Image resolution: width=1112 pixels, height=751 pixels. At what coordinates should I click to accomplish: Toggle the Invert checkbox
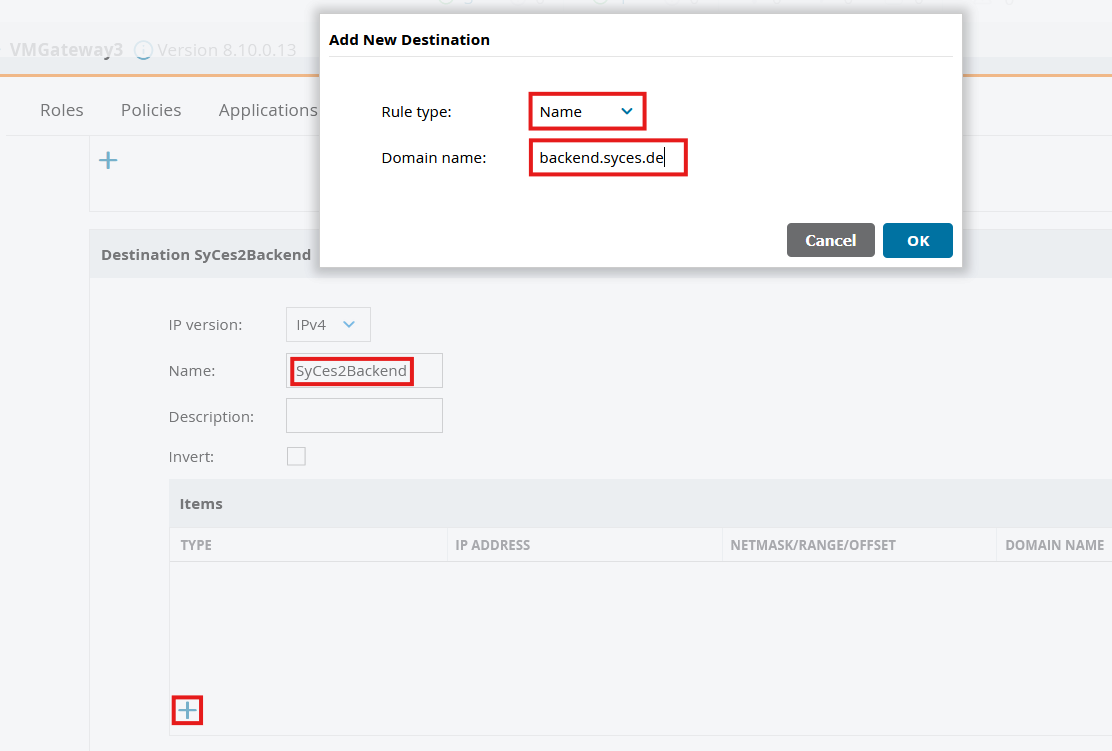[x=296, y=456]
